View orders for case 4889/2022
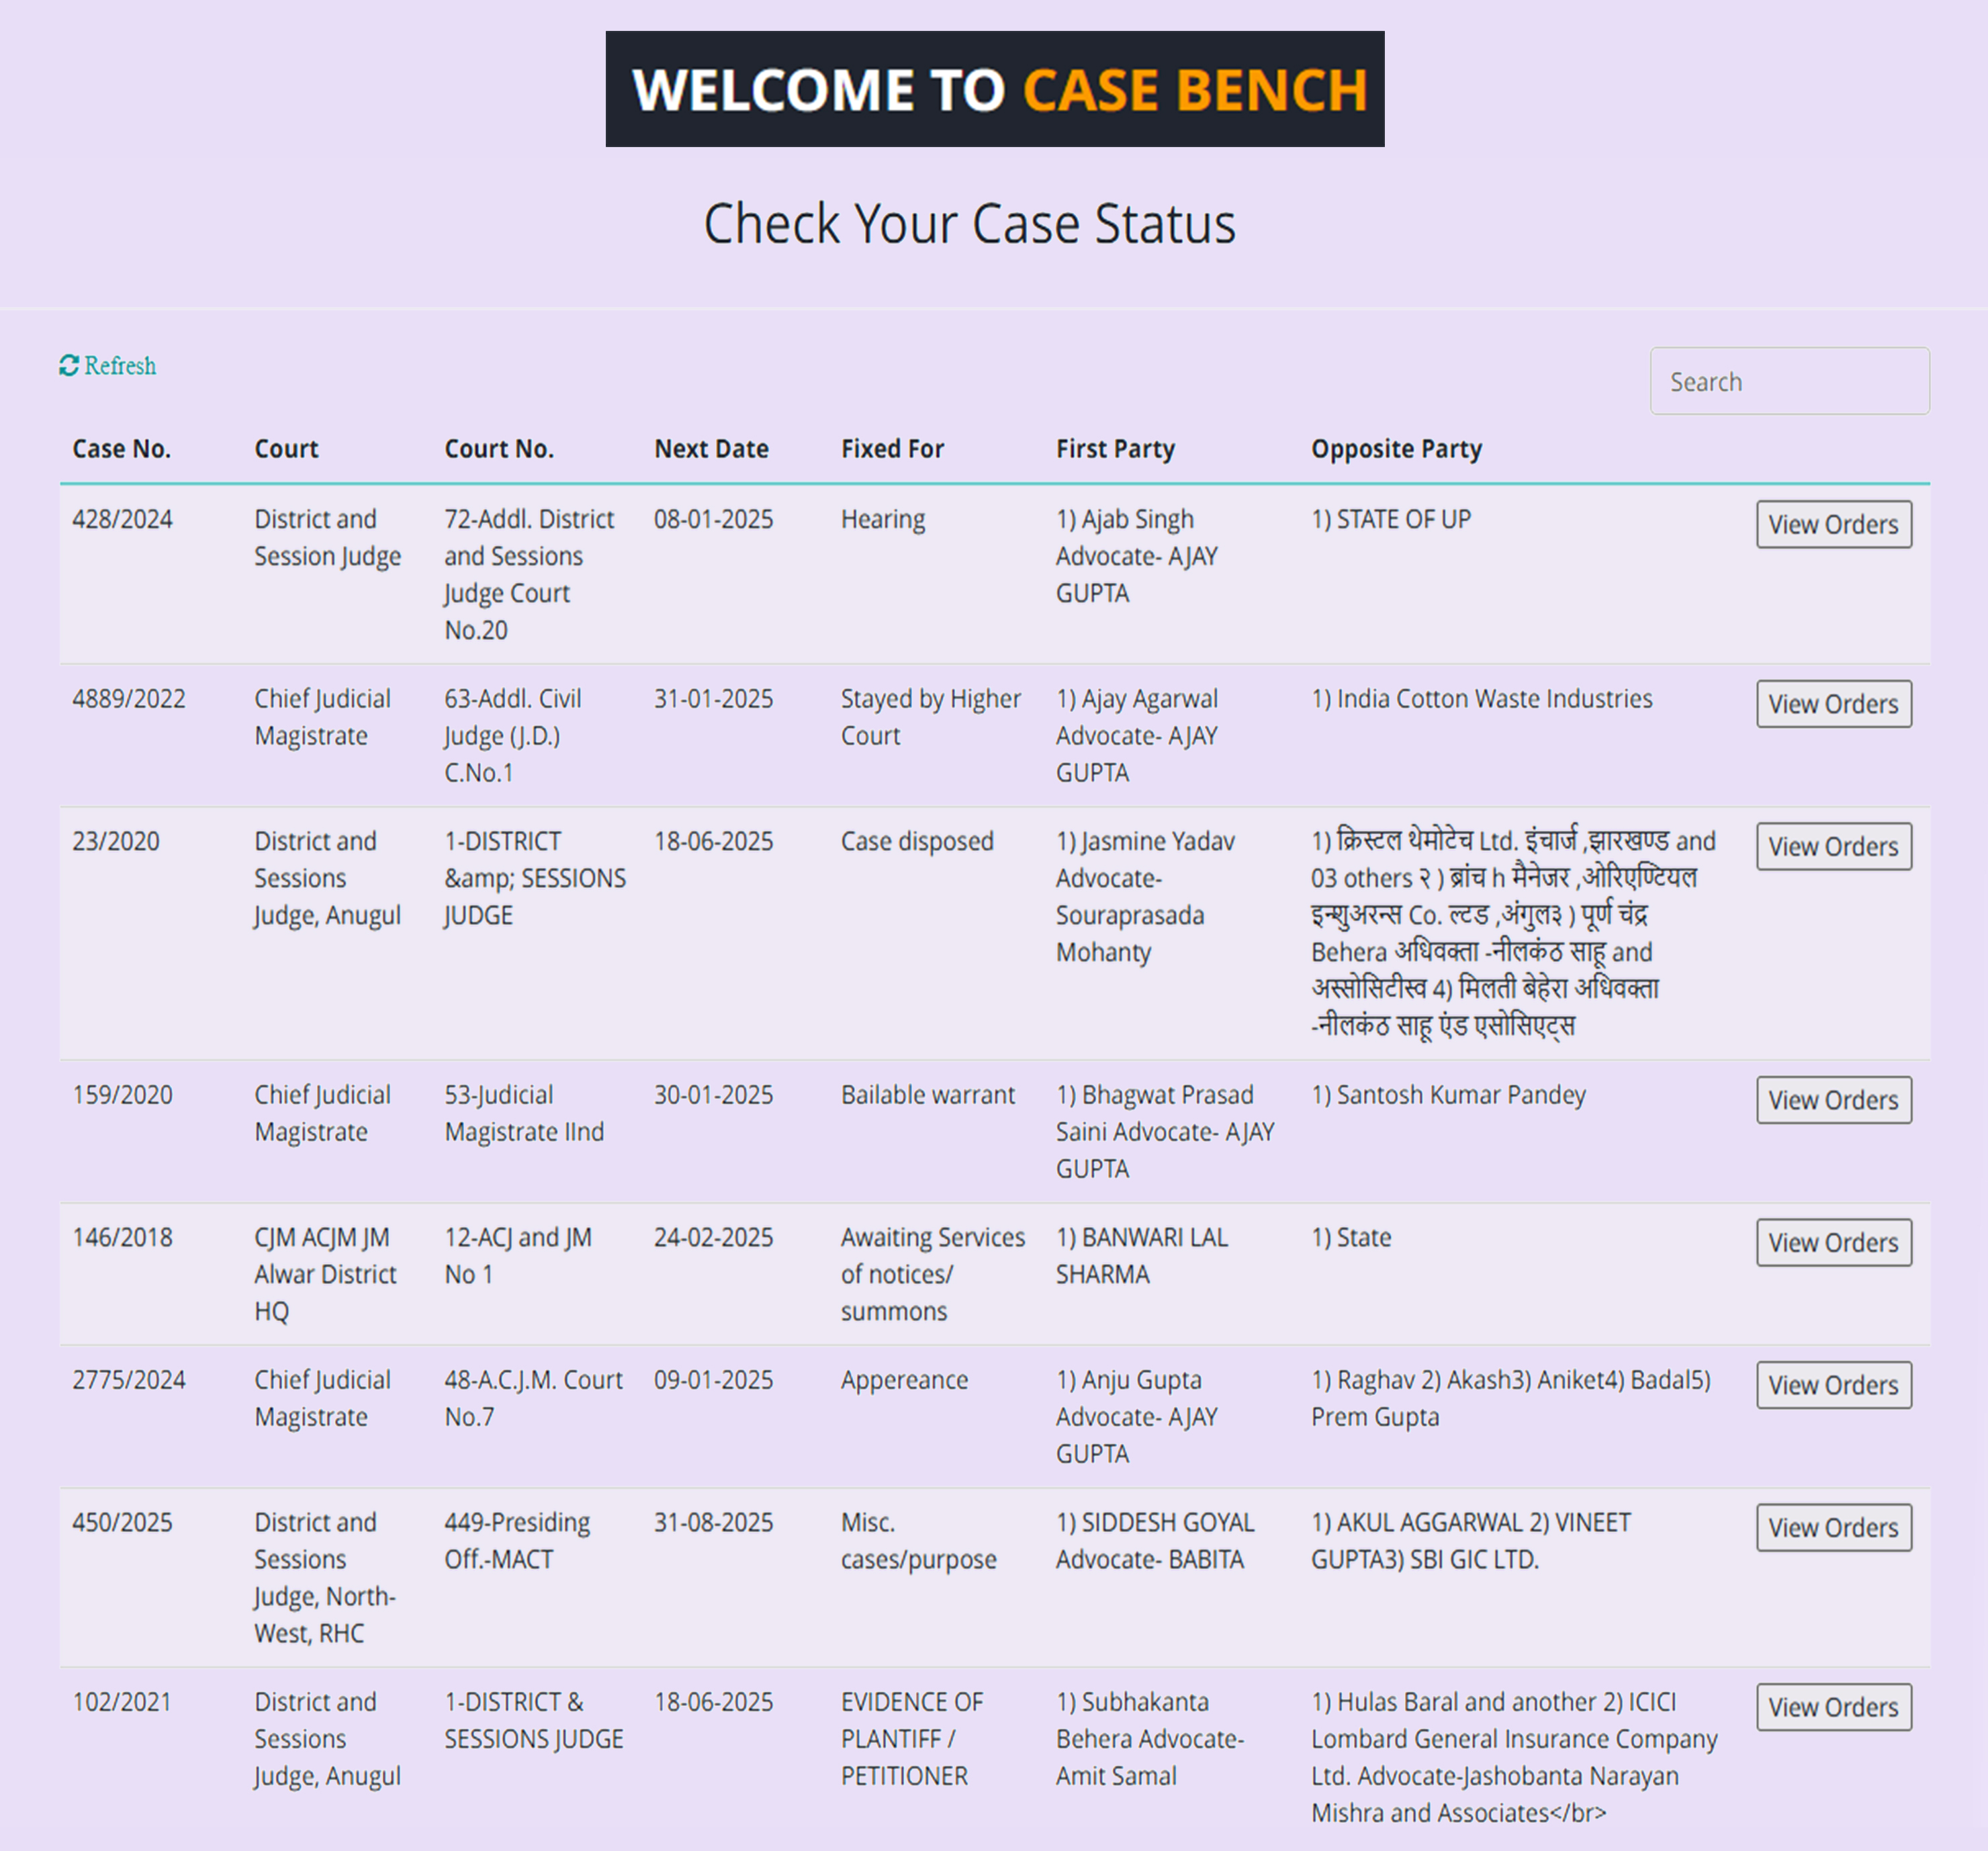1988x1851 pixels. (x=1832, y=704)
